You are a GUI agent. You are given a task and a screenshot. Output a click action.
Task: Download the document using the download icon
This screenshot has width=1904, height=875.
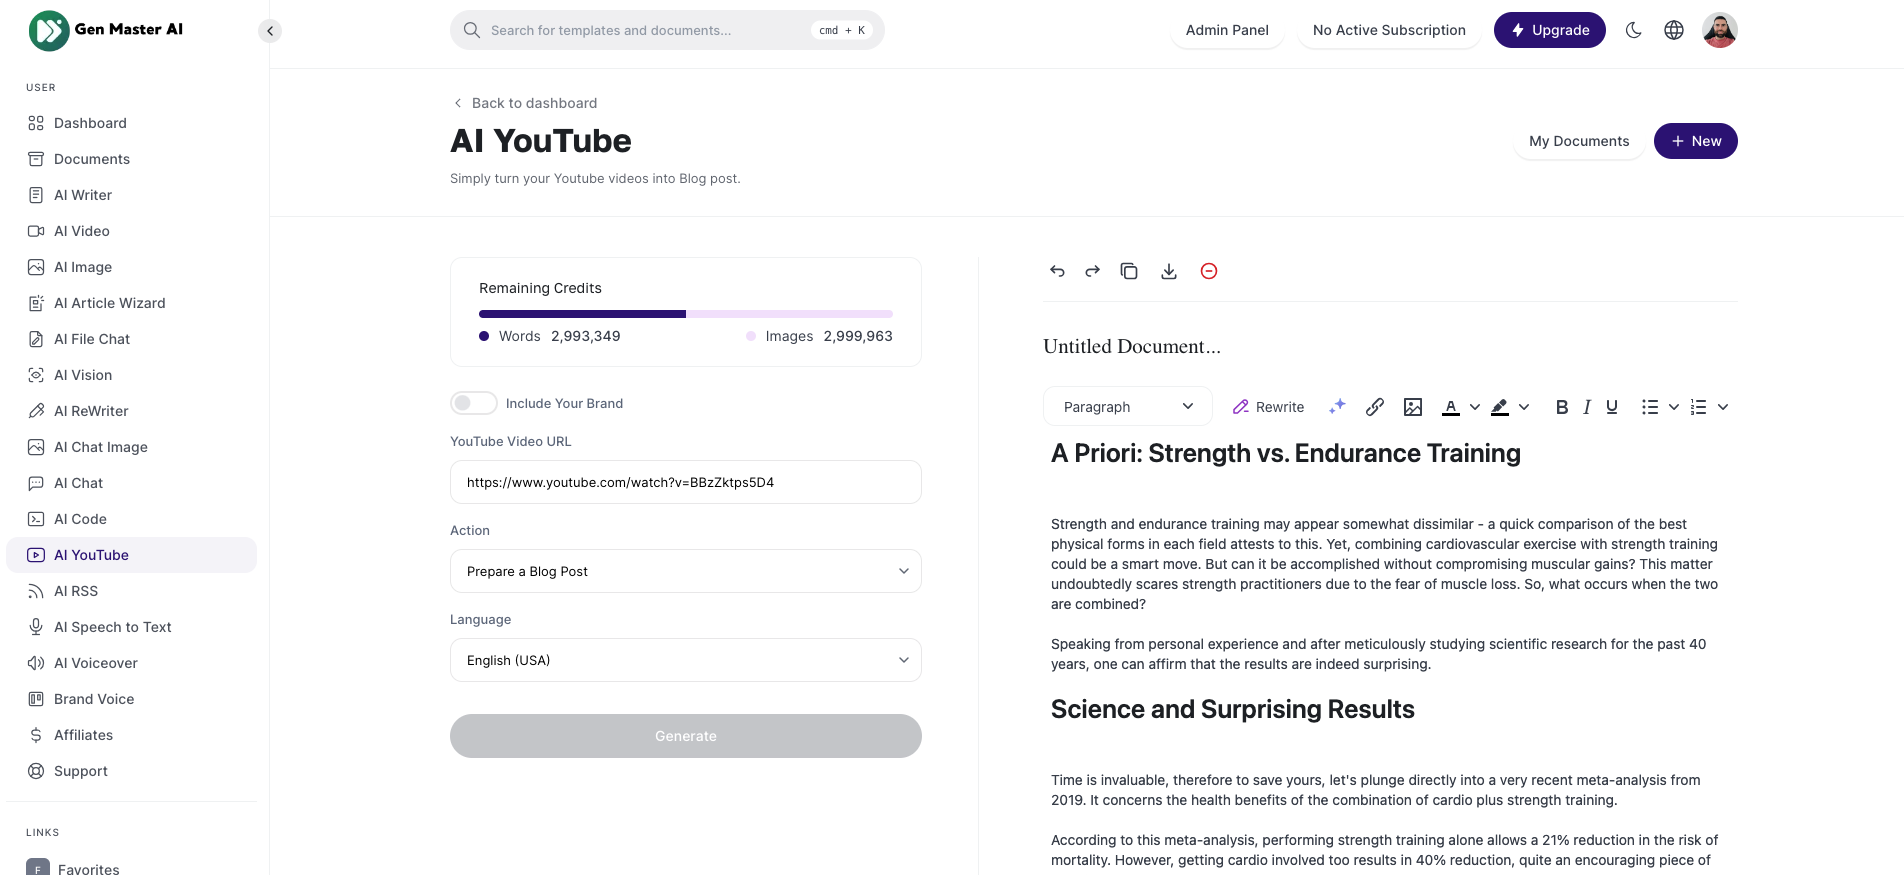tap(1168, 271)
